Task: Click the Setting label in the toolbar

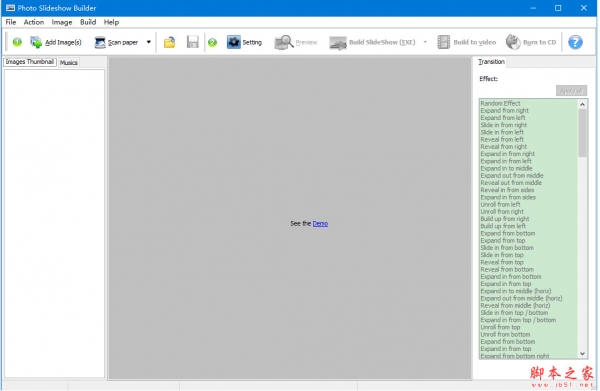Action: [252, 42]
